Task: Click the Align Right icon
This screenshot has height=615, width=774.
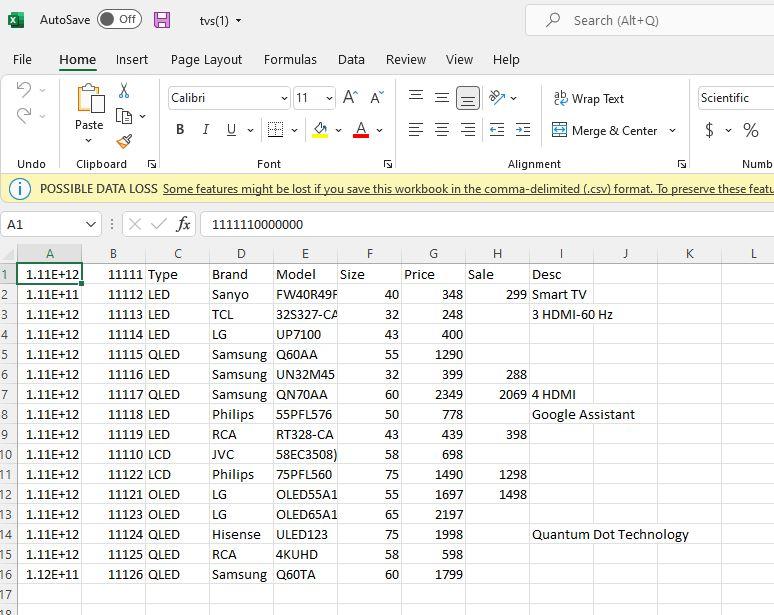Action: [467, 130]
